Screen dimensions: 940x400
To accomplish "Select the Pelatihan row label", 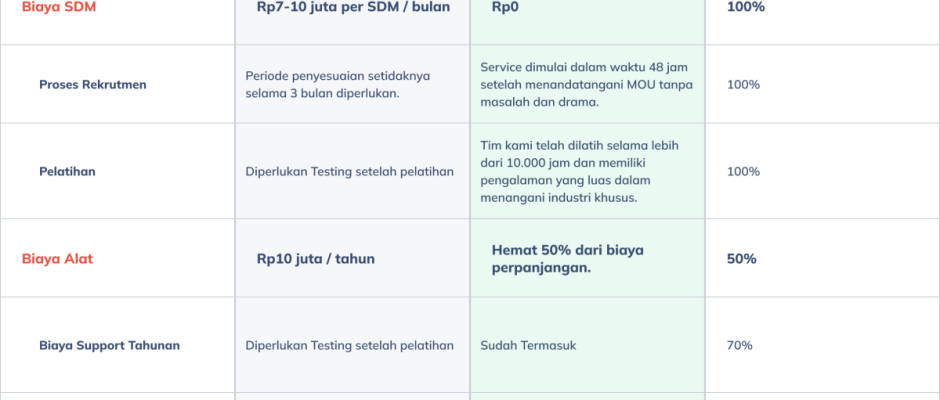I will click(68, 171).
